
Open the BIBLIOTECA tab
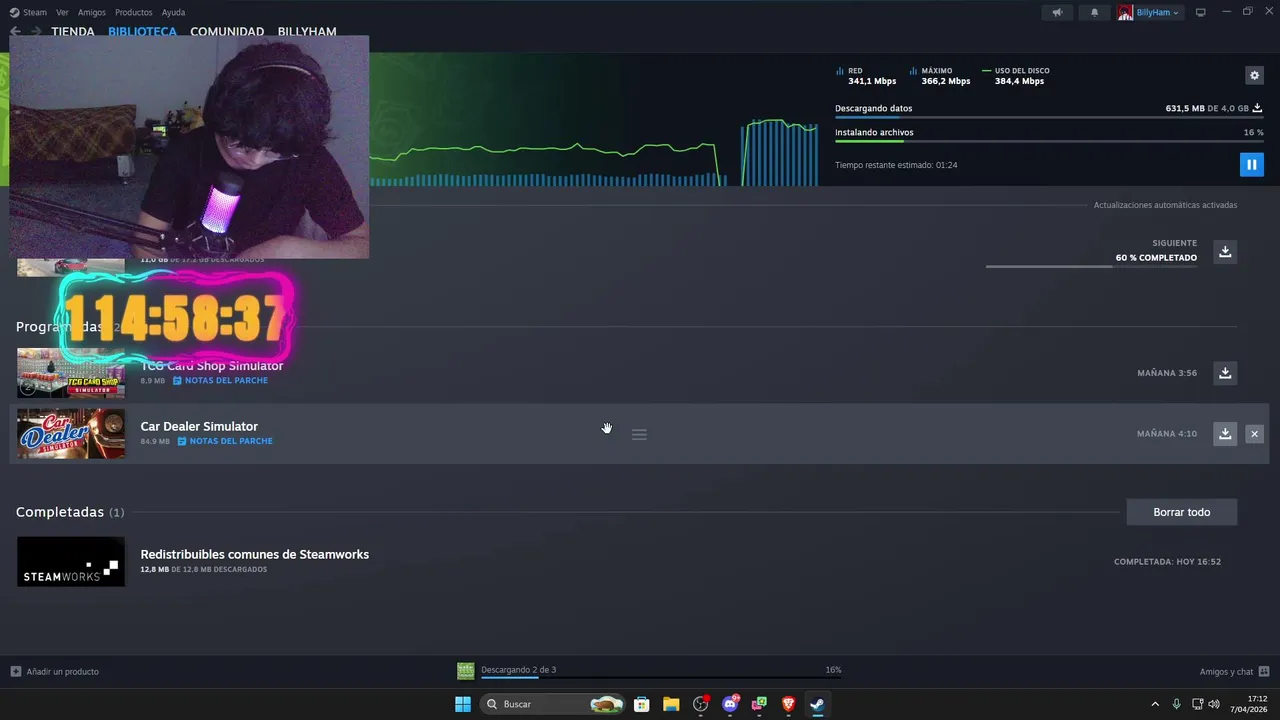[142, 31]
